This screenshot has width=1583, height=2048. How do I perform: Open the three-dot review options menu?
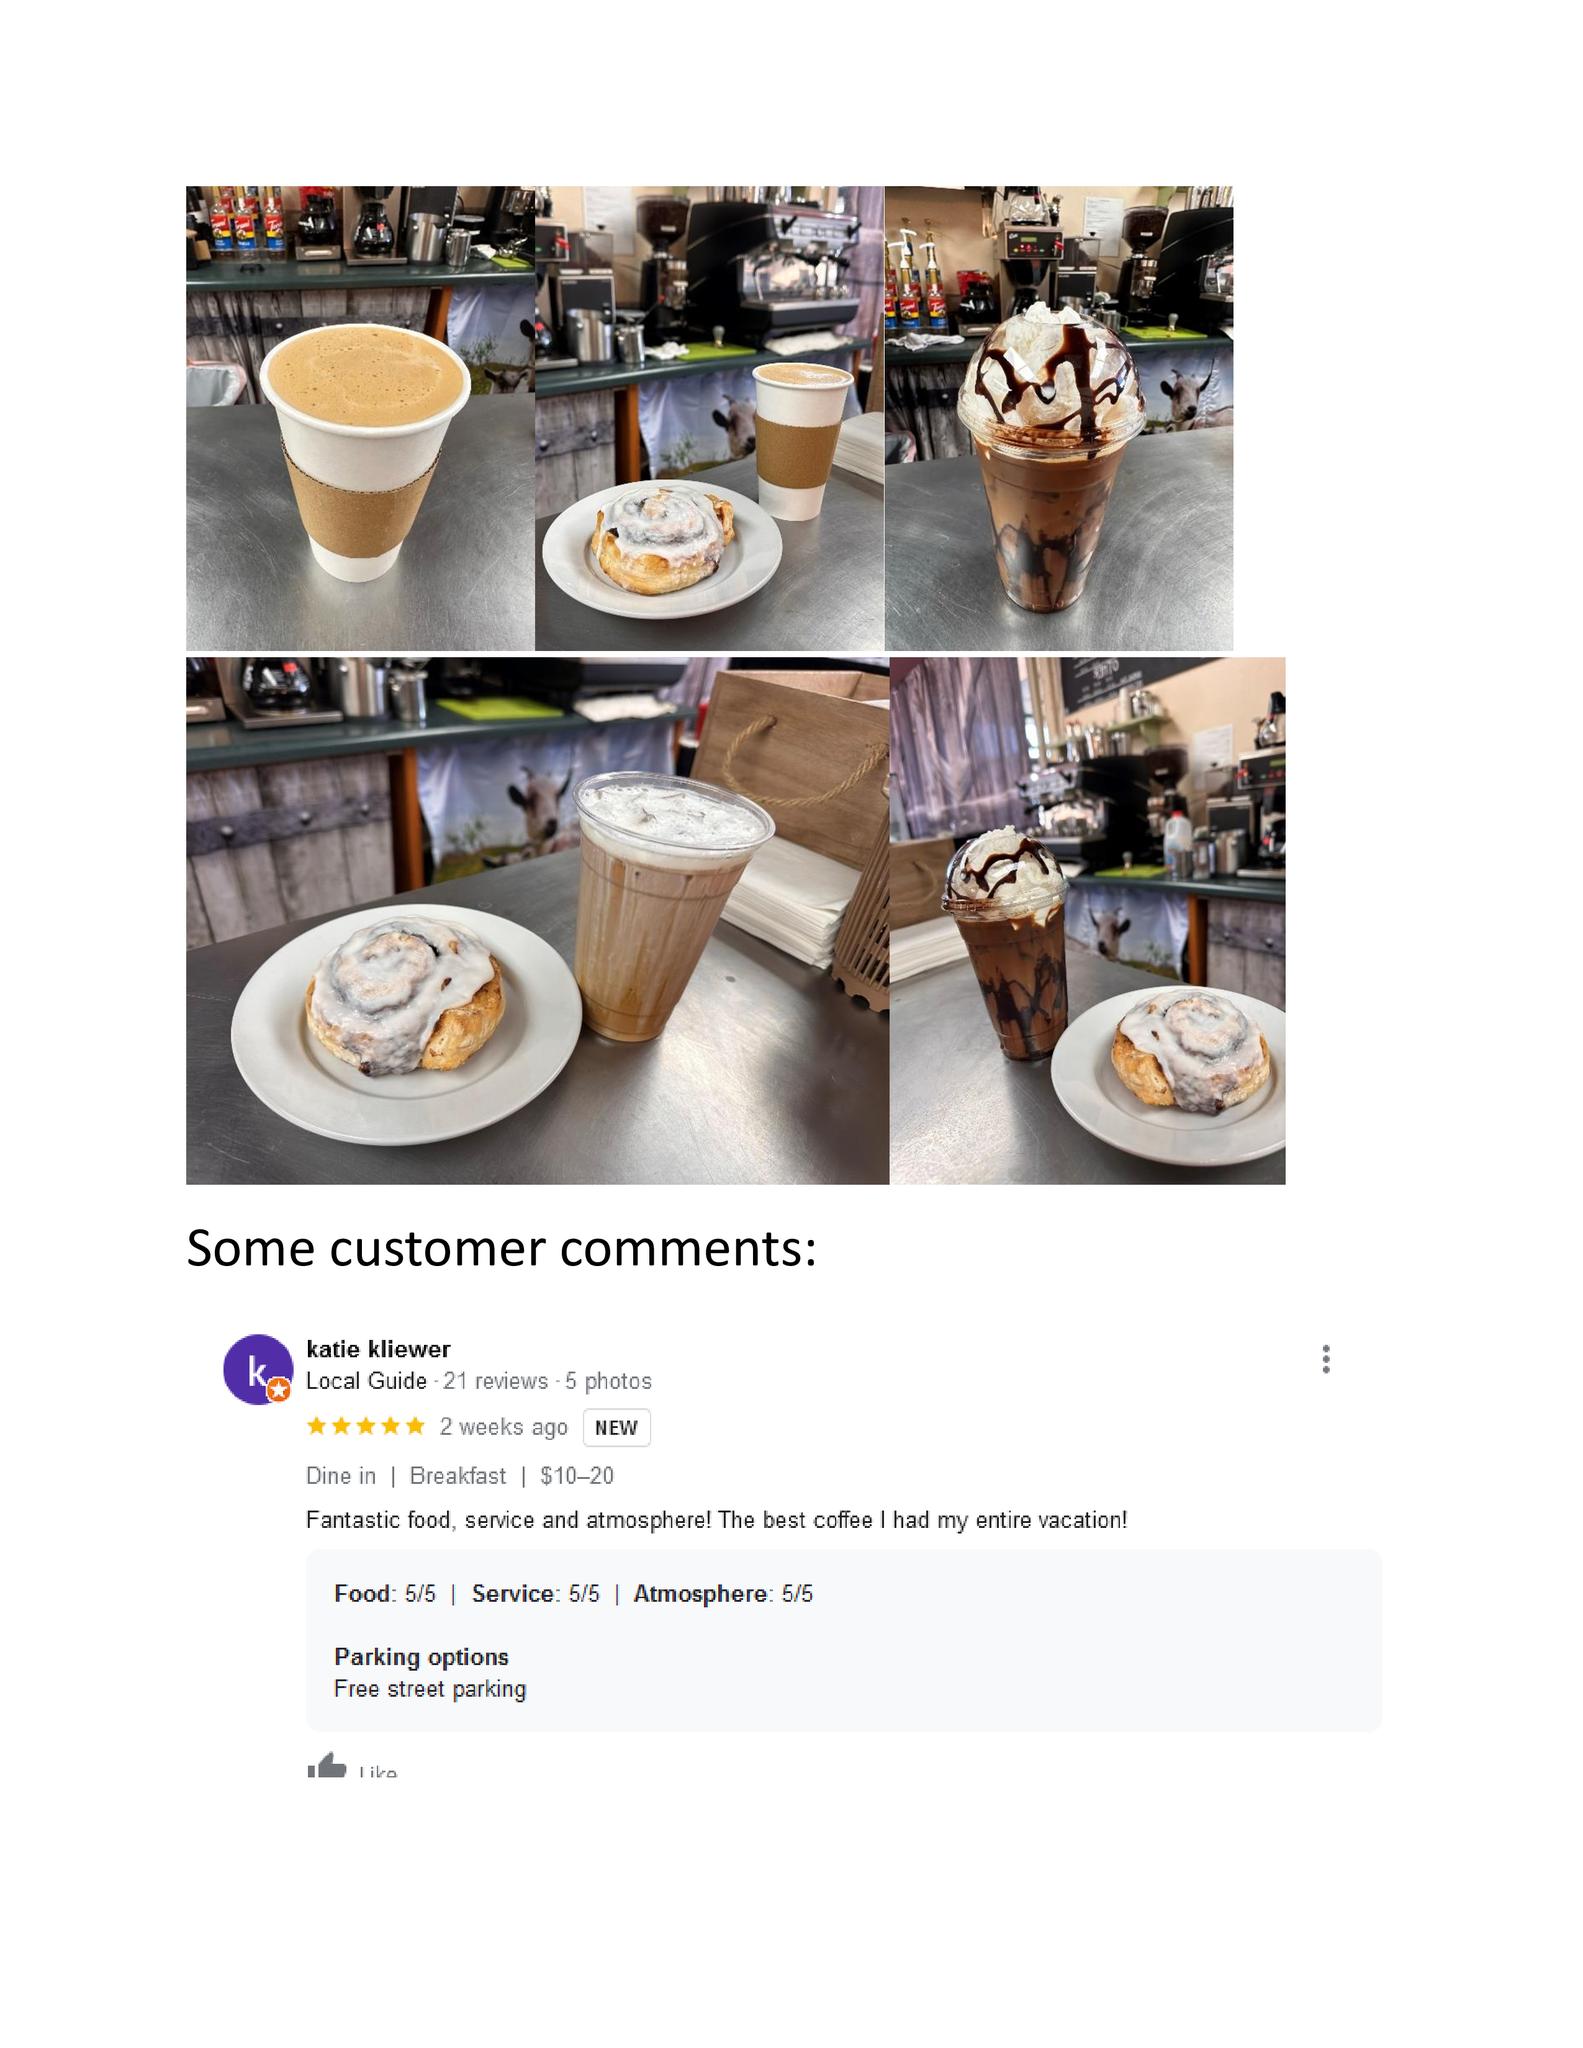pyautogui.click(x=1326, y=1359)
